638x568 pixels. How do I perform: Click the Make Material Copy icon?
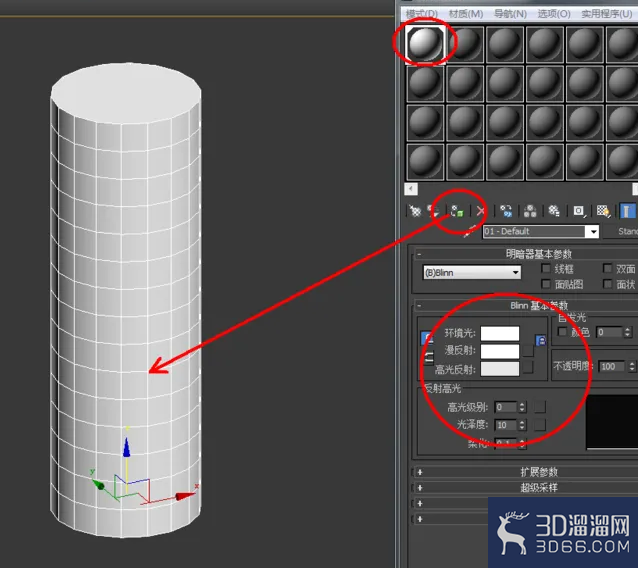pos(506,211)
